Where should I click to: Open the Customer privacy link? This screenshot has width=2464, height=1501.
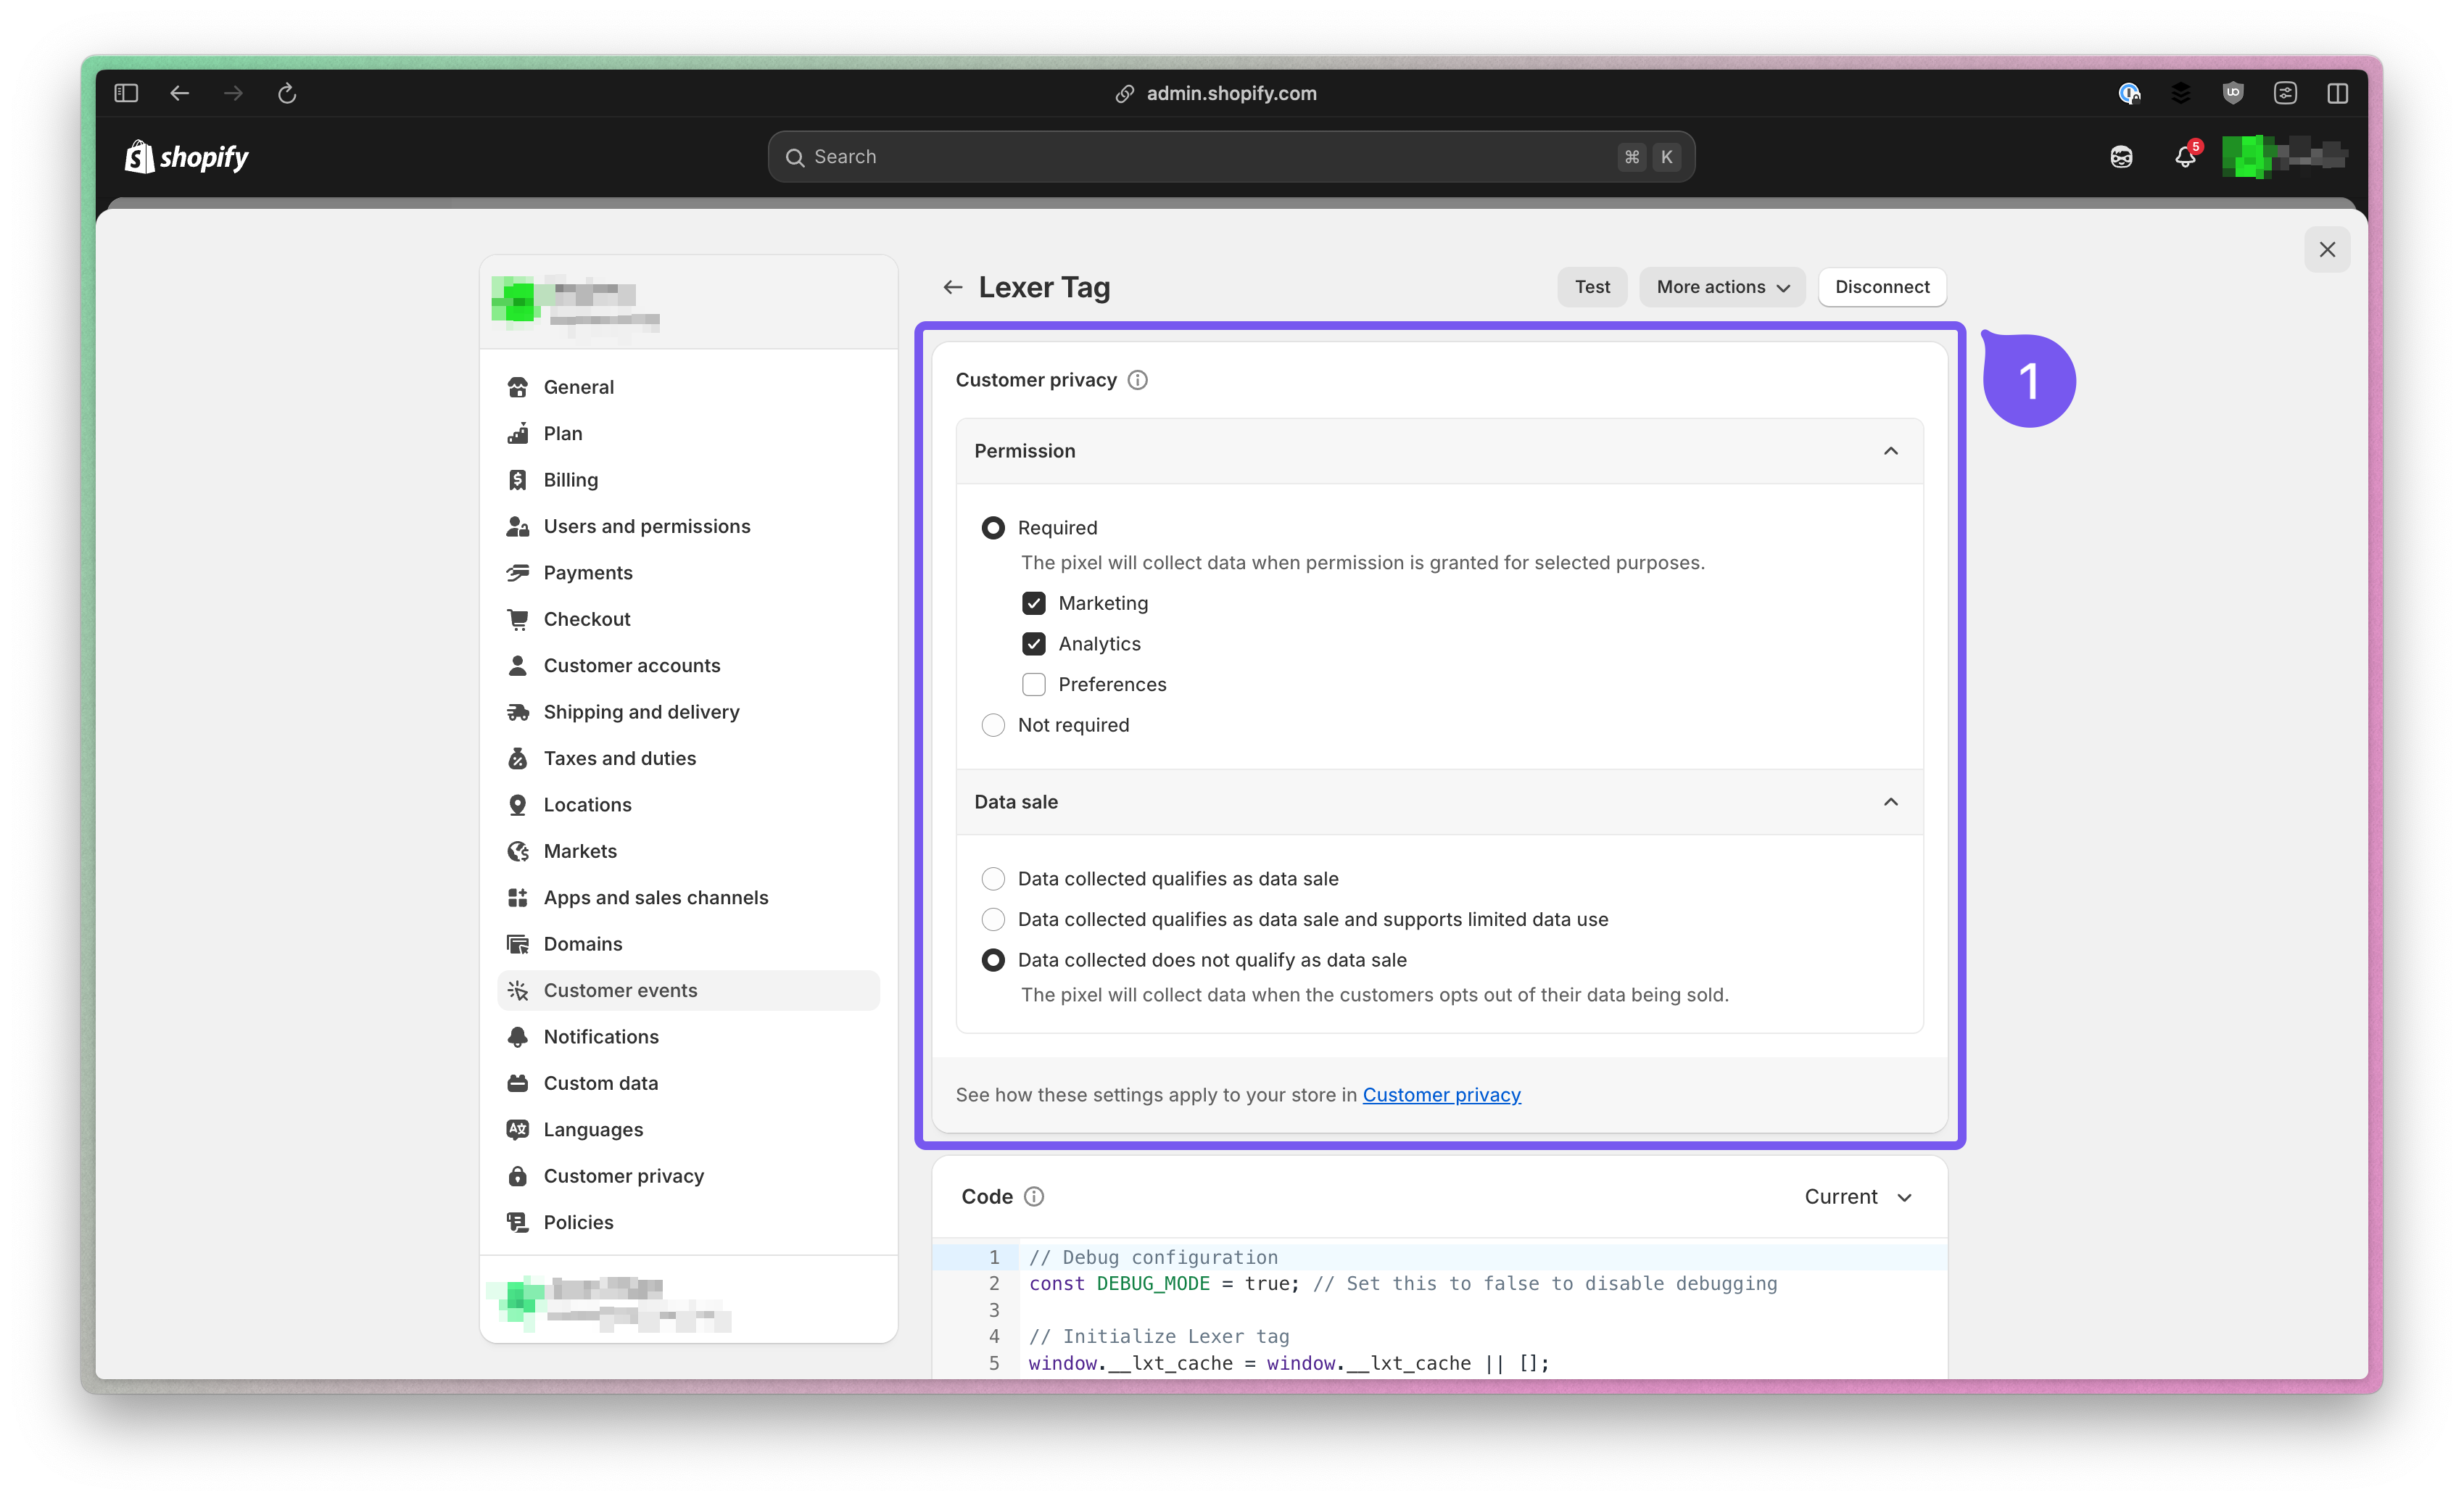(1441, 1095)
